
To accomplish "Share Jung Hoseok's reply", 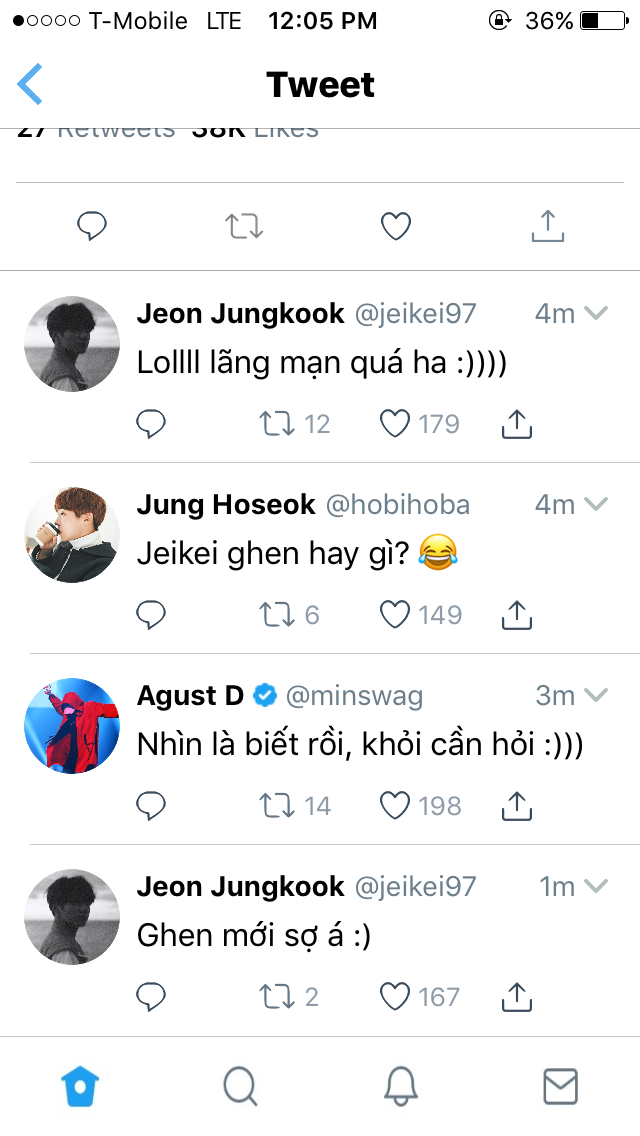I will click(x=515, y=614).
